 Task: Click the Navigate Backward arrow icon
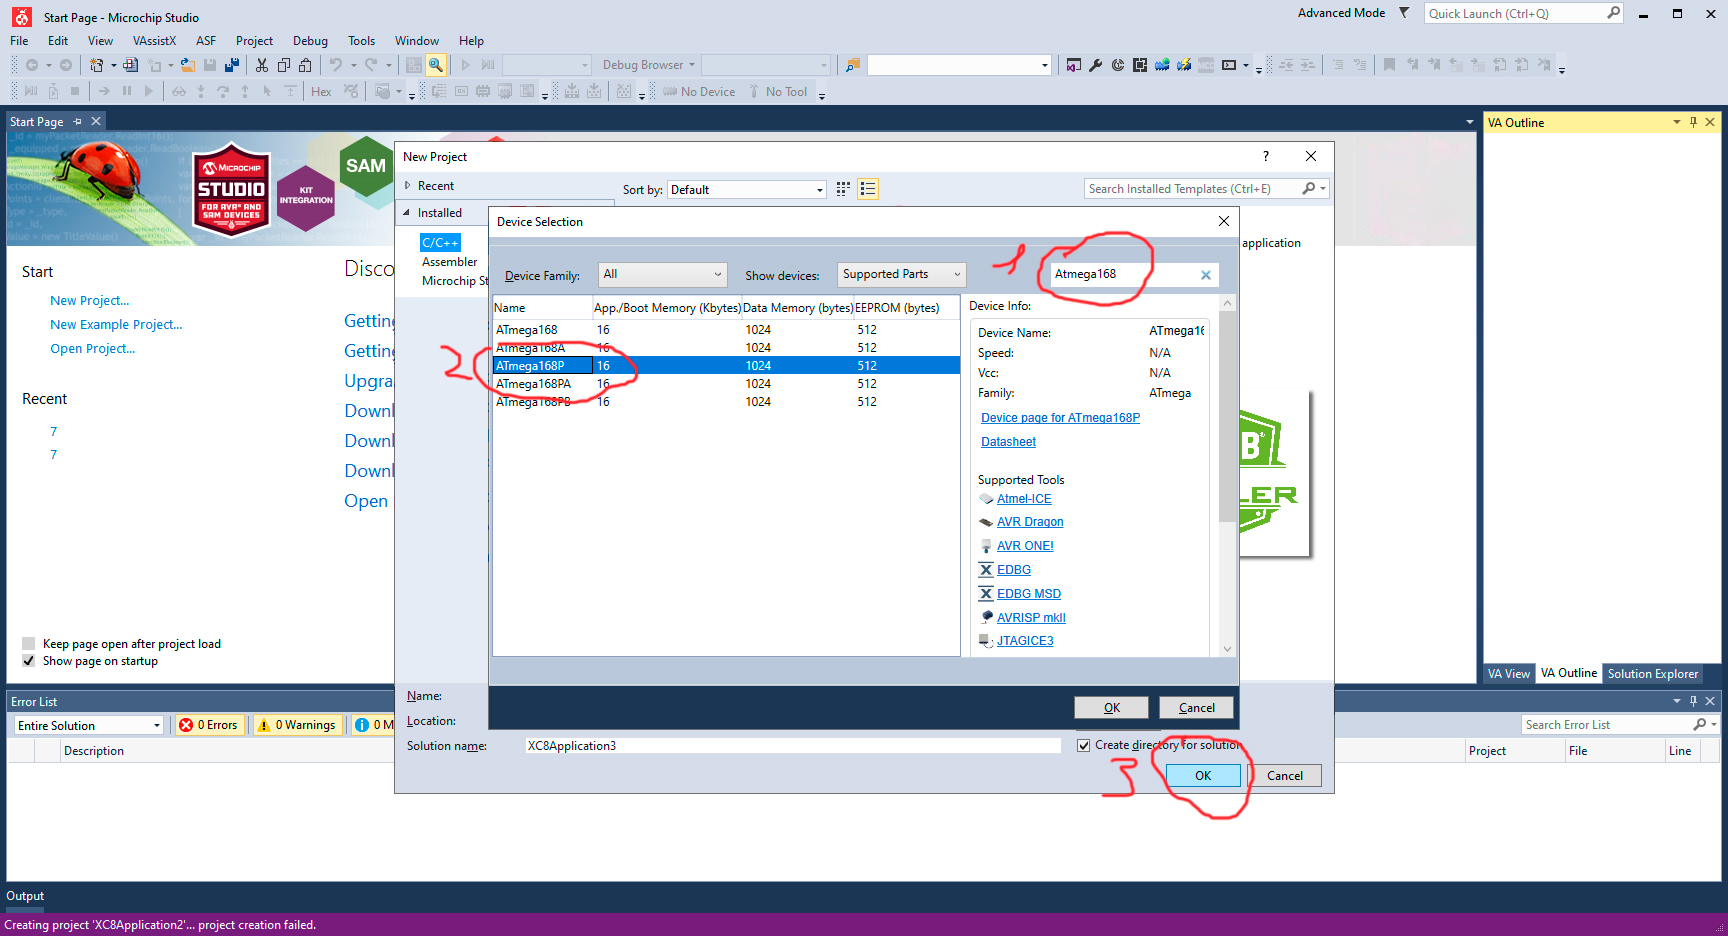click(x=32, y=65)
